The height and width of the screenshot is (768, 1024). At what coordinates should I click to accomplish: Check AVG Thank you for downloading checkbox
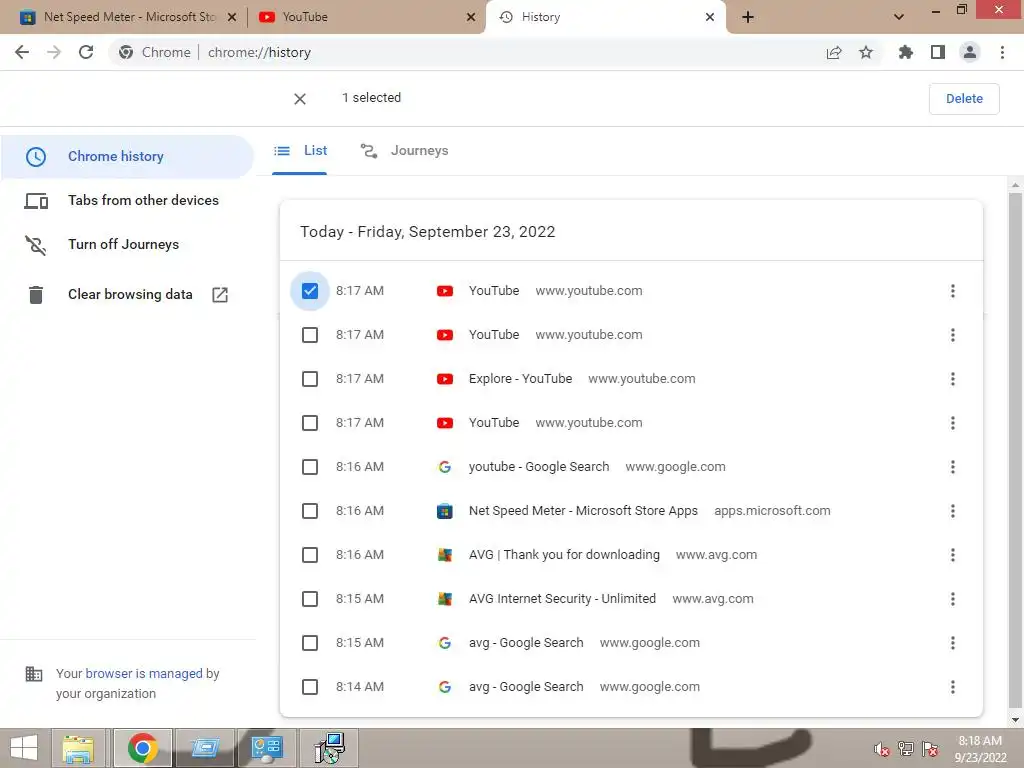[310, 555]
